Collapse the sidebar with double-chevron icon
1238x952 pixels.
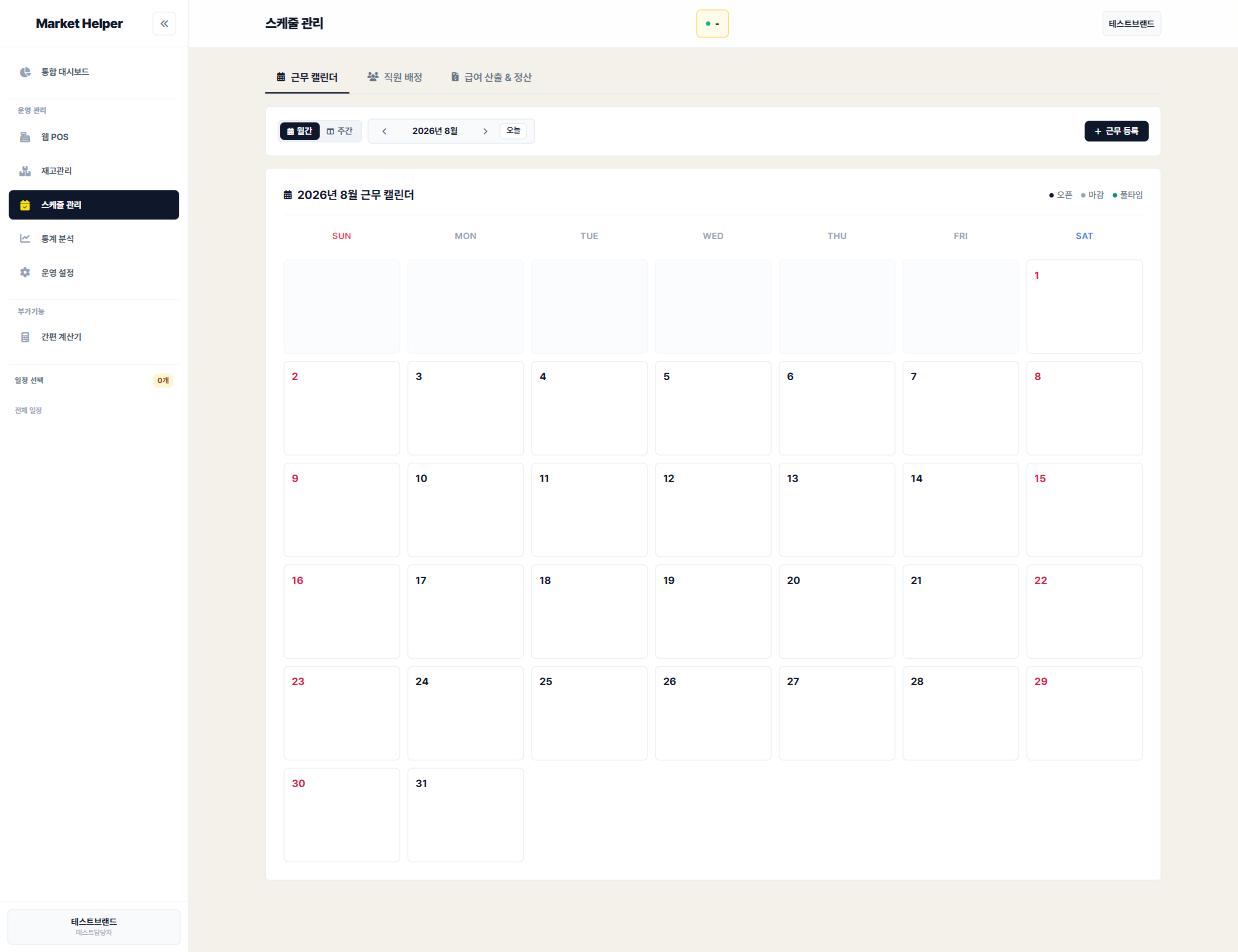click(164, 23)
